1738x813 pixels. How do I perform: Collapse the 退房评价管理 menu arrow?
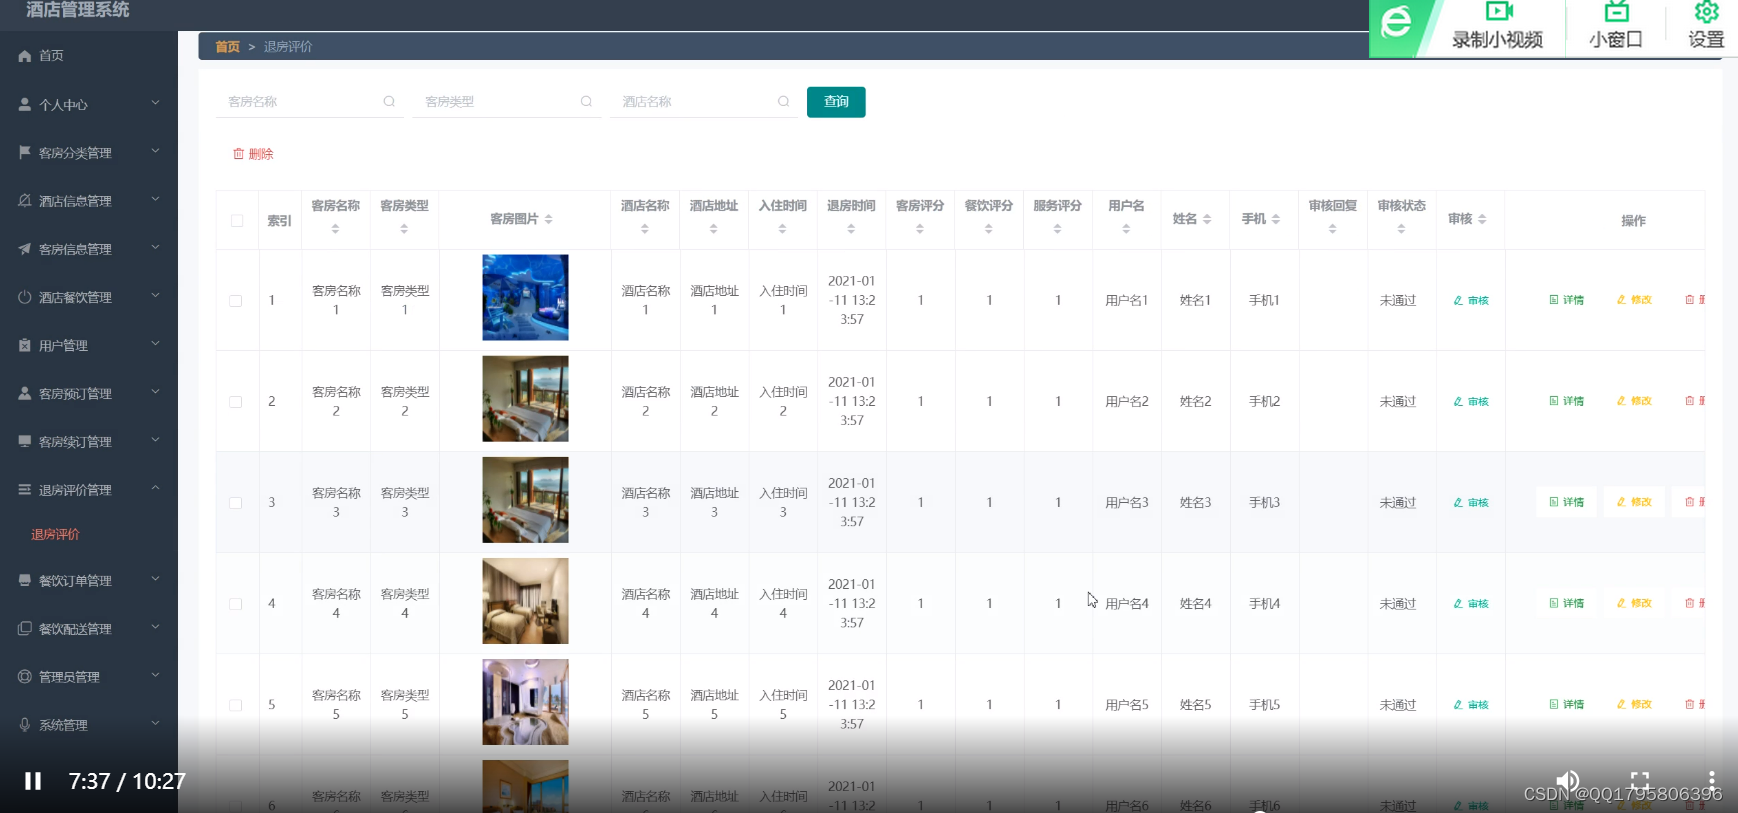click(x=155, y=488)
